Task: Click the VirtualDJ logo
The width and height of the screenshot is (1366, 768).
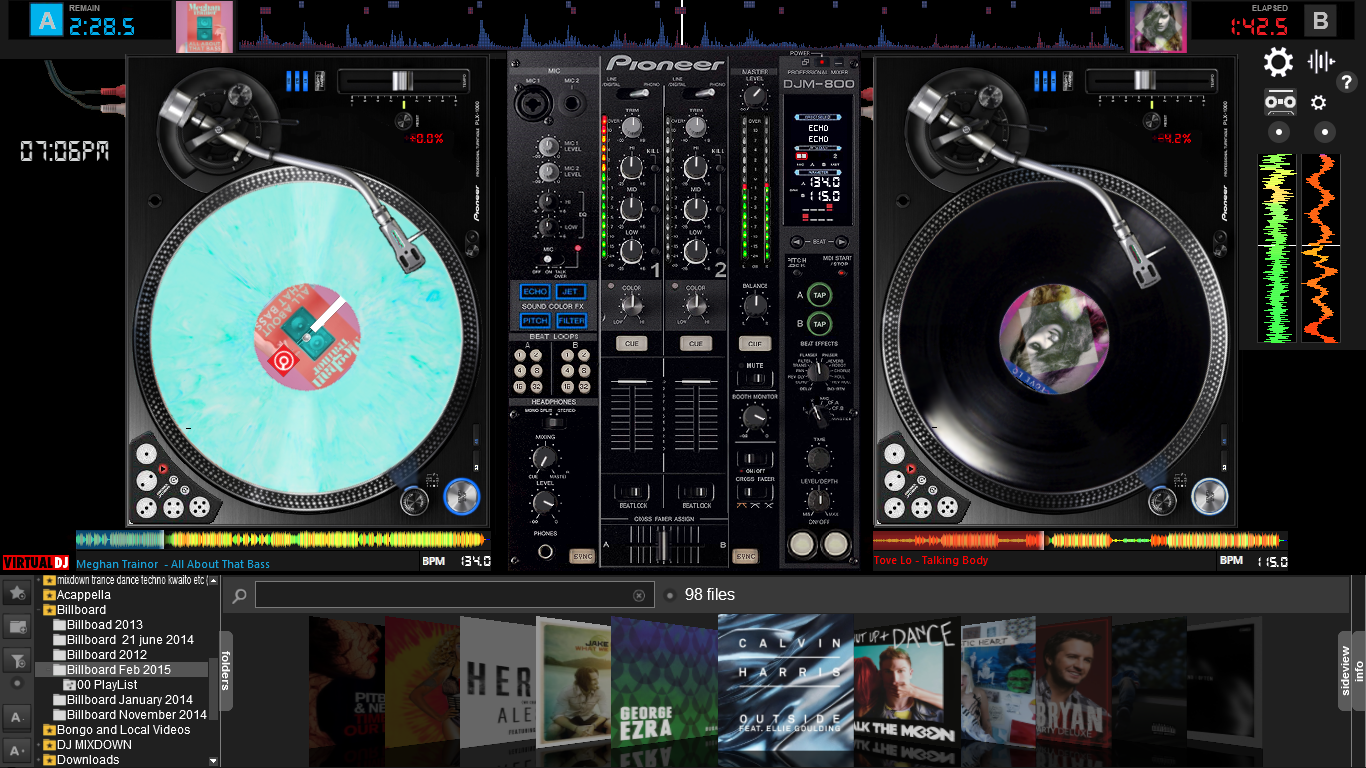Action: point(37,562)
